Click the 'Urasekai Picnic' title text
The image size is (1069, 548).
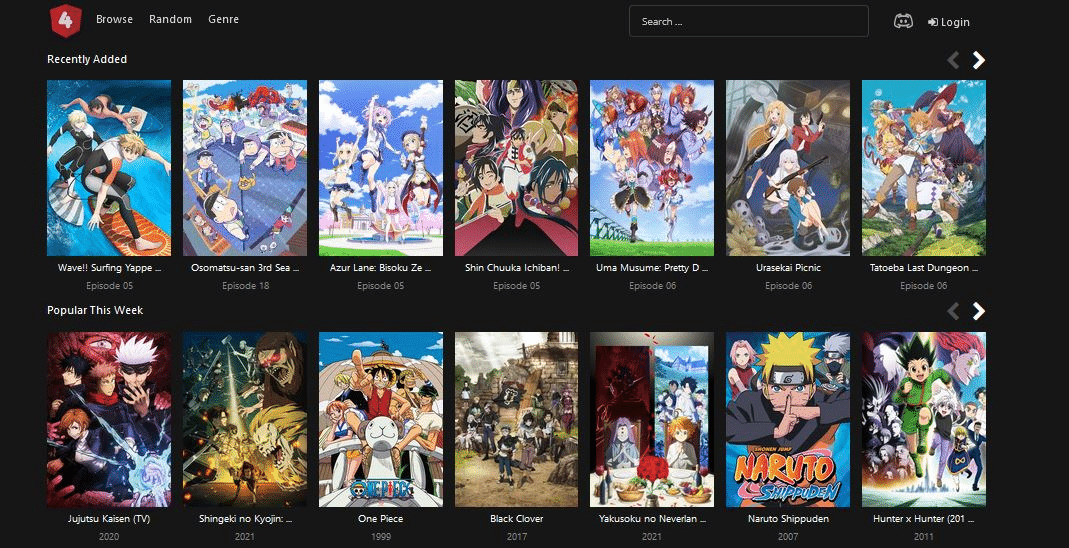[788, 268]
